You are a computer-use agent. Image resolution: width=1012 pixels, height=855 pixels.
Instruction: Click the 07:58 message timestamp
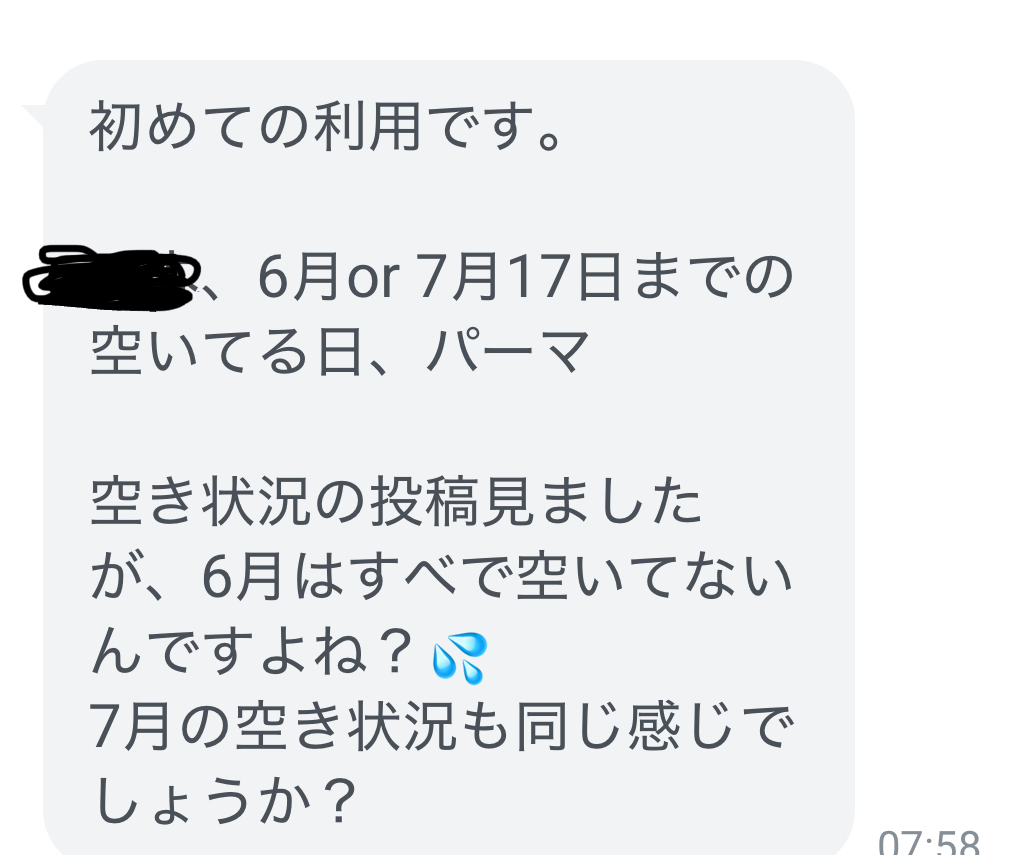[x=929, y=841]
